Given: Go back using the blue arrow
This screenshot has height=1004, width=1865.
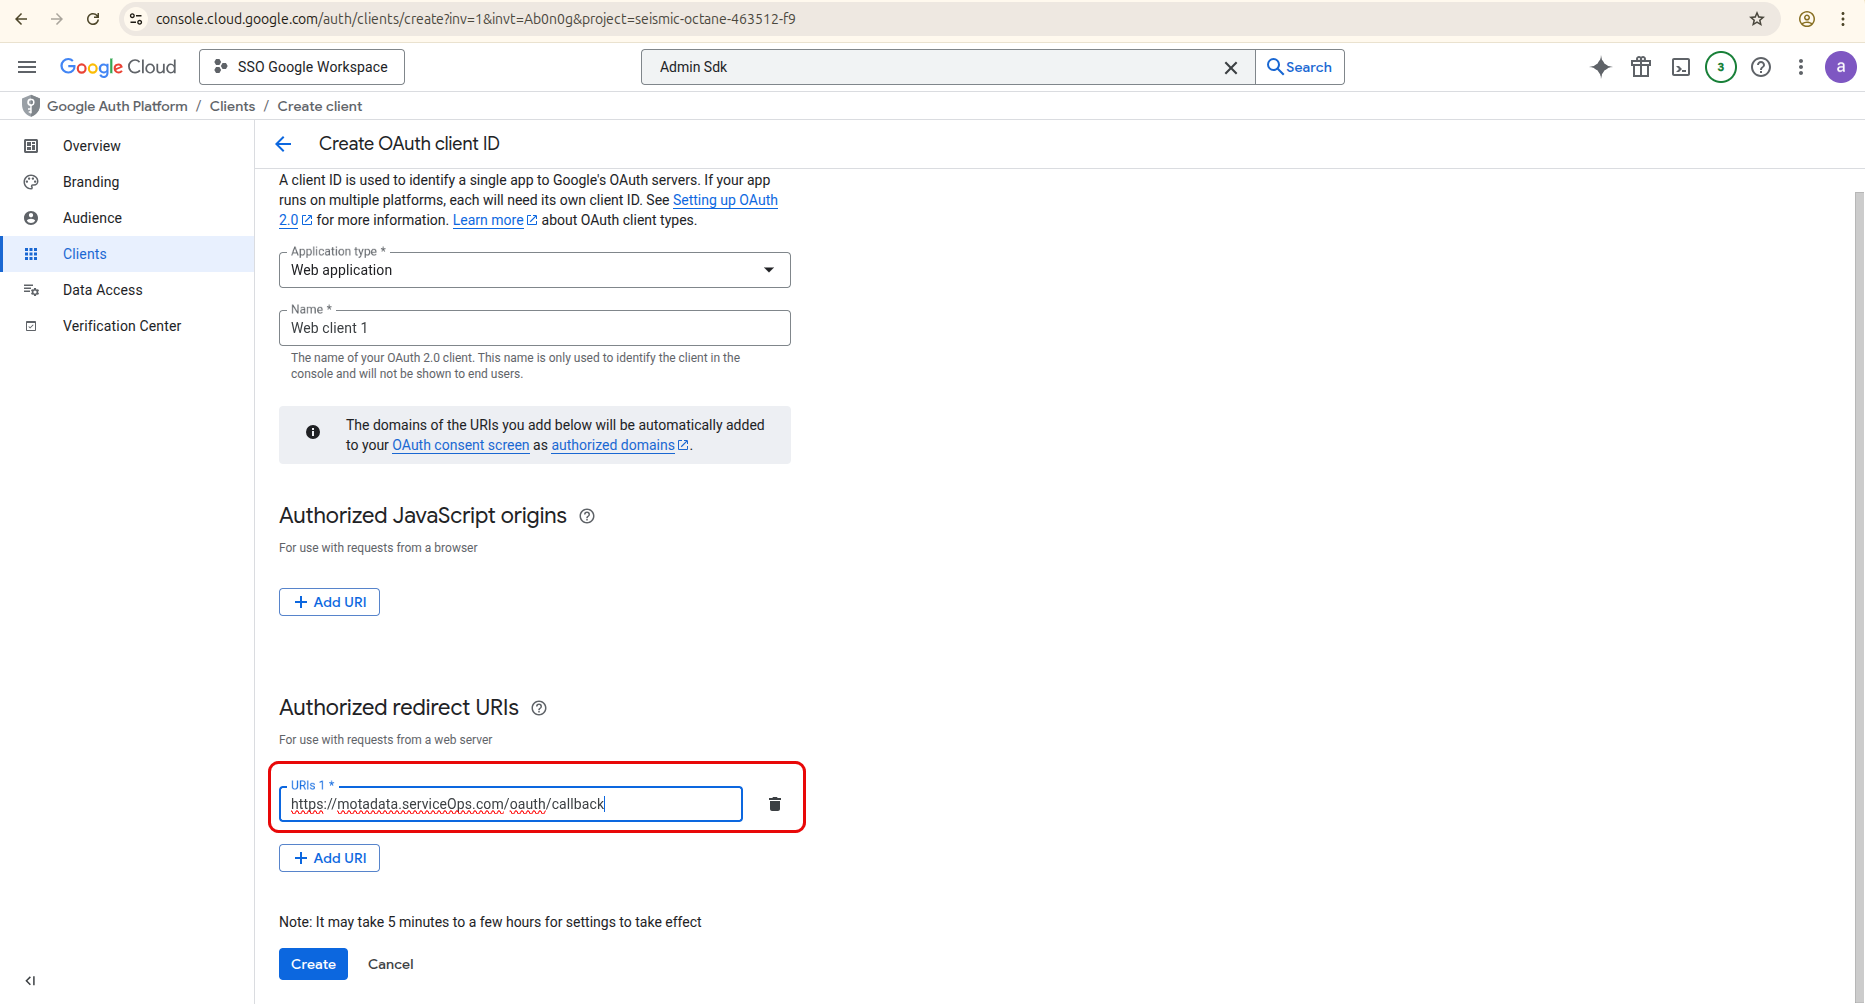Looking at the screenshot, I should click(x=283, y=144).
